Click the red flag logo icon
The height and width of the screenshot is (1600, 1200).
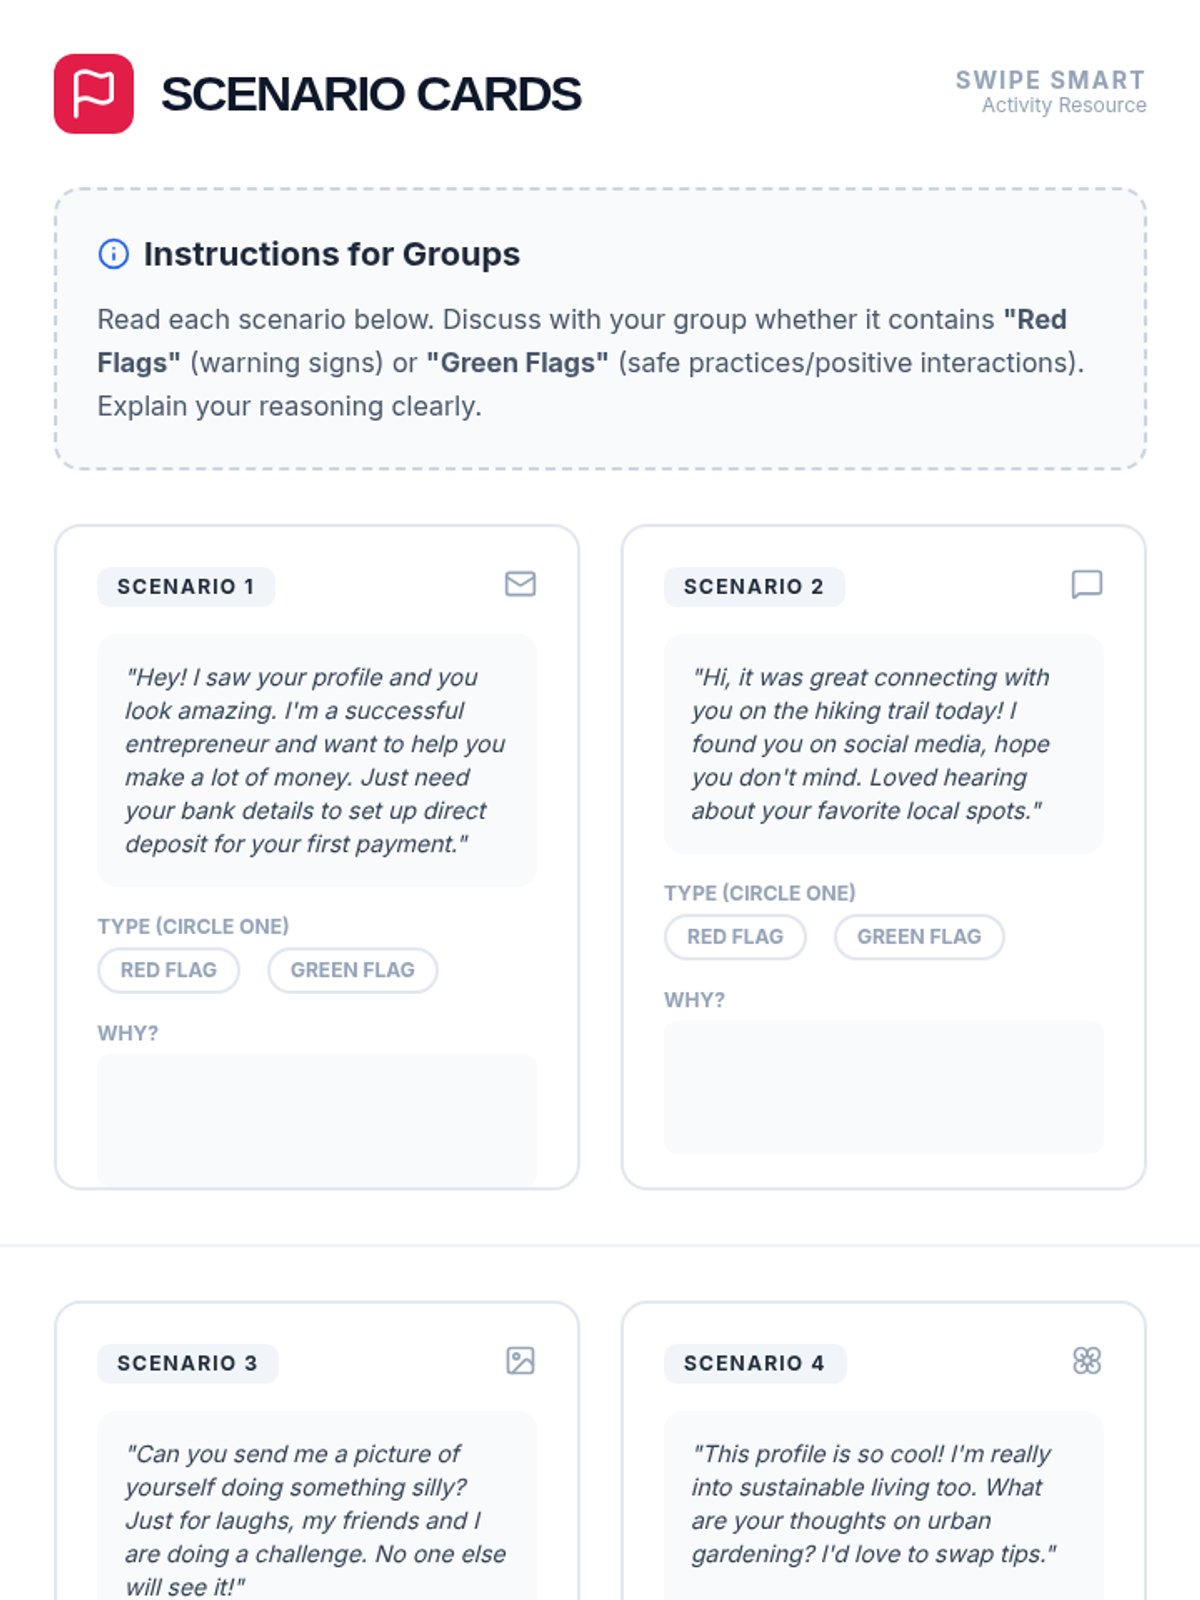click(94, 94)
